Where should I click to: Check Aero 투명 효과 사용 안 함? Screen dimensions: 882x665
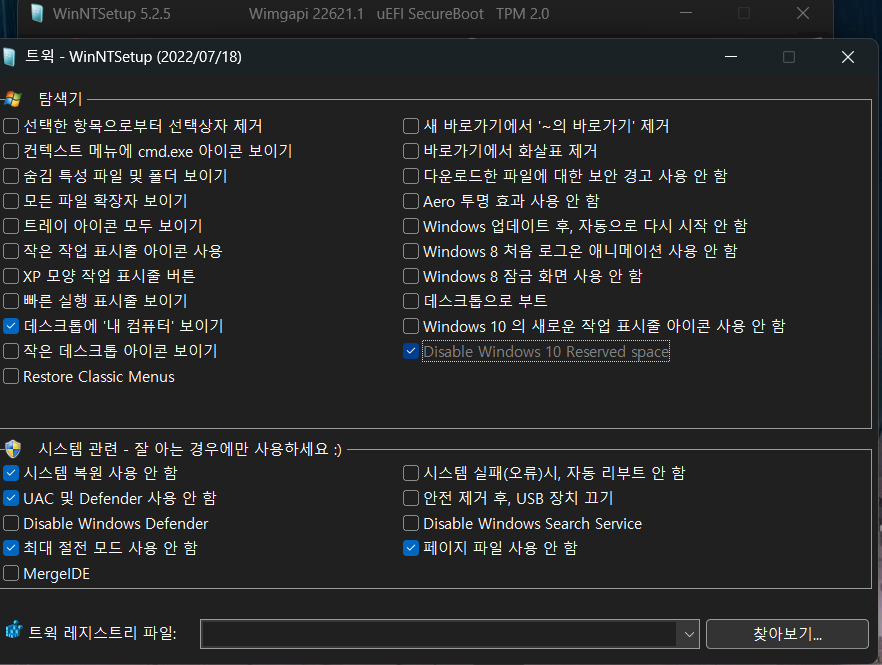point(411,201)
